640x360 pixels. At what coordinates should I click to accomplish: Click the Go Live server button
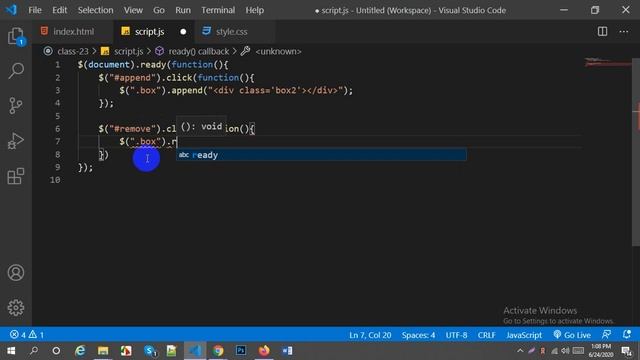click(x=572, y=335)
